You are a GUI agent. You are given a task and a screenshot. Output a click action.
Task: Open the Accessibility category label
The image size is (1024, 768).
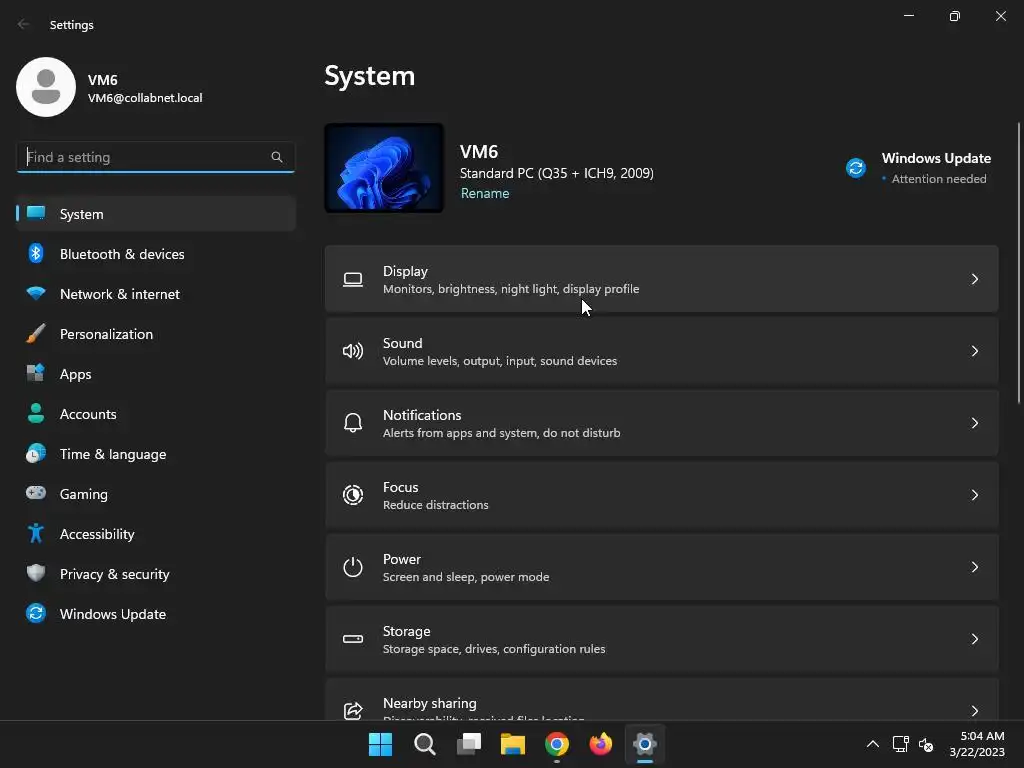coord(97,534)
